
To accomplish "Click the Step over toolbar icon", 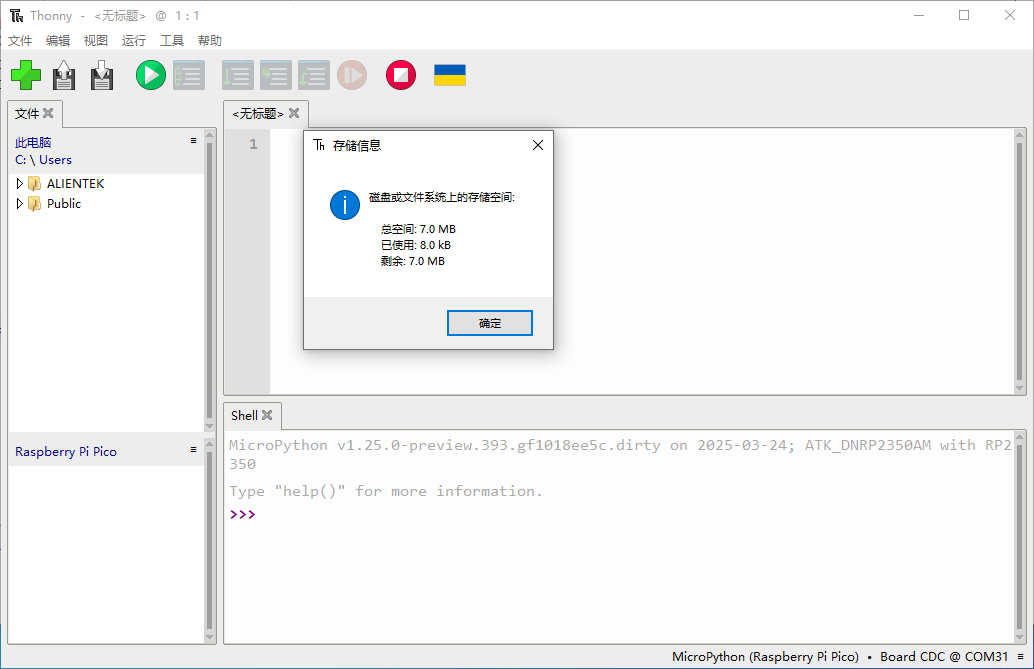I will (237, 75).
